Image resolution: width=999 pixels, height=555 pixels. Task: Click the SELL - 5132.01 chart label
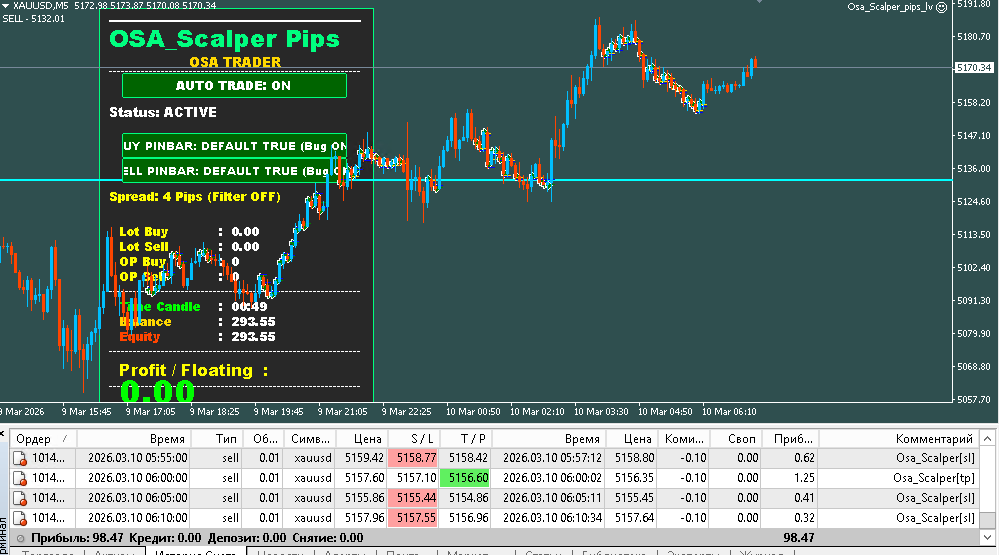click(33, 18)
